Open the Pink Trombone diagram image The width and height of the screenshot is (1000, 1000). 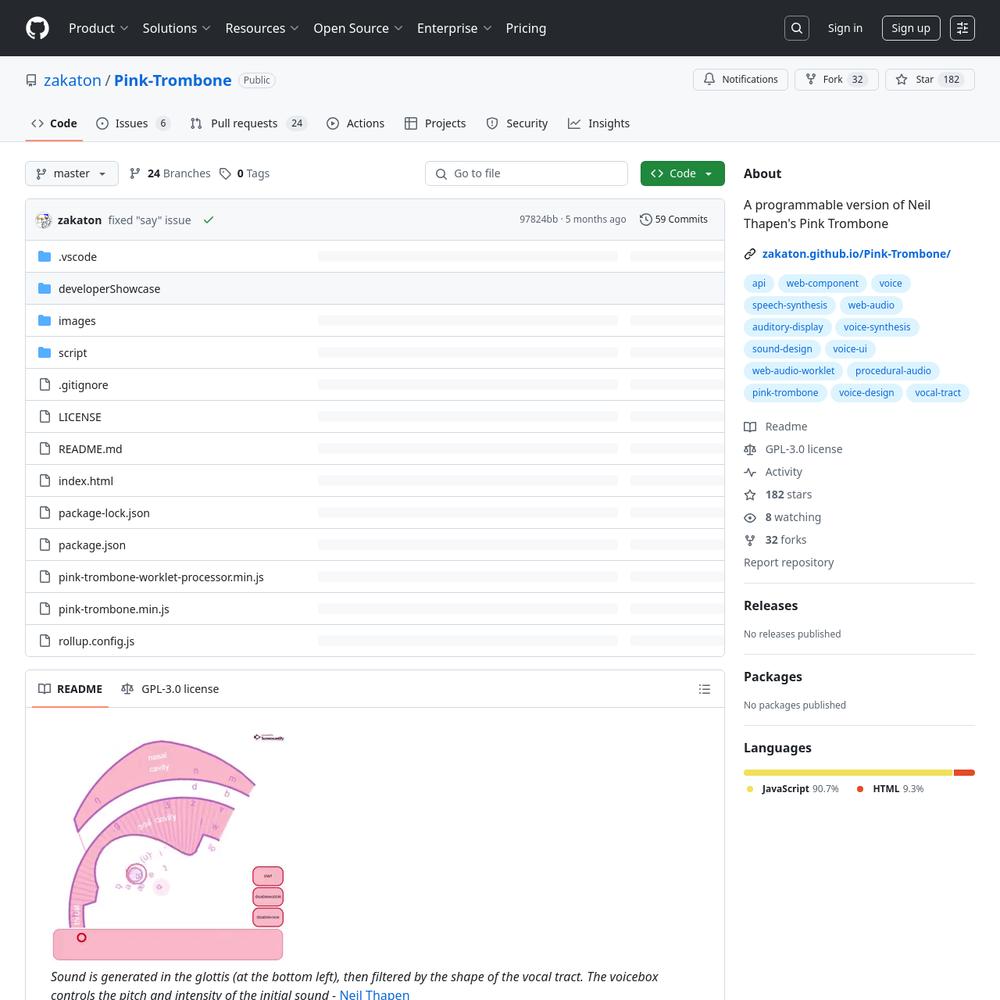click(x=168, y=846)
